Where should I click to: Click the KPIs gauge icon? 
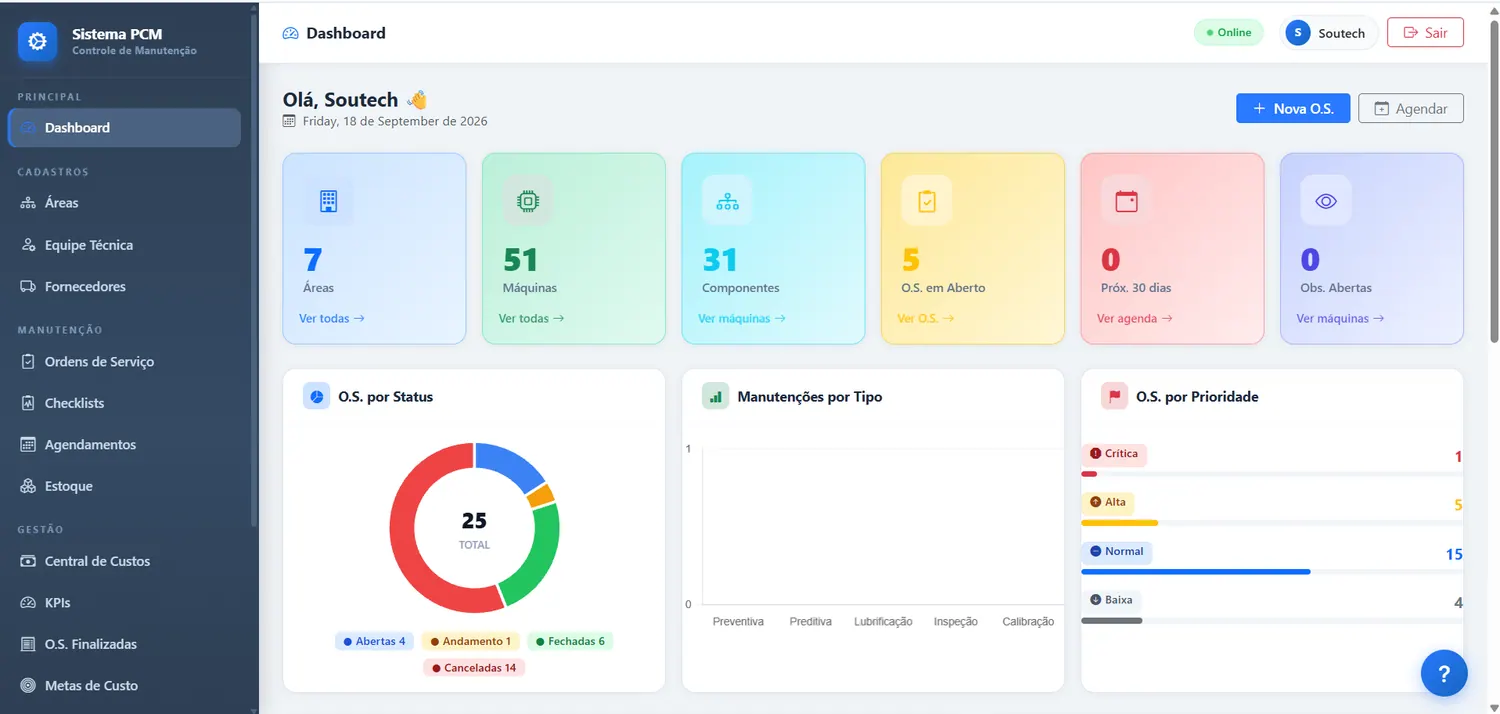28,603
